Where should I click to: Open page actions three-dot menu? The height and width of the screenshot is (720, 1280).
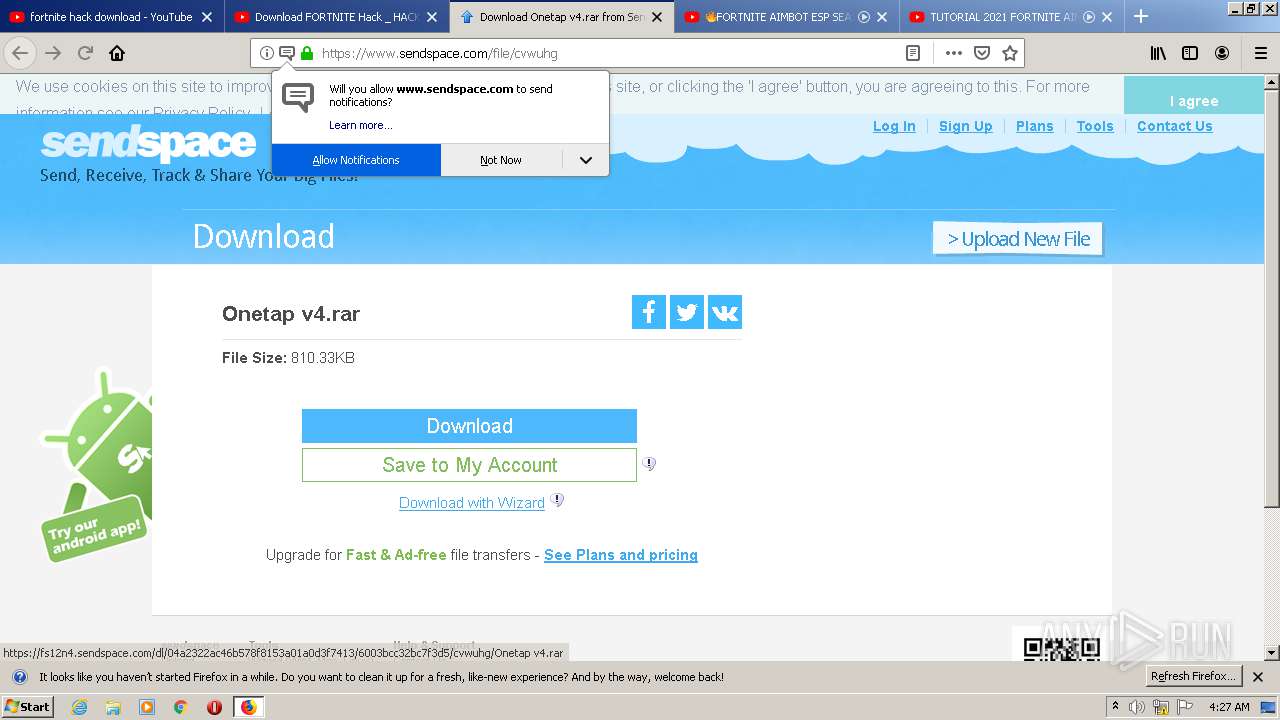[954, 53]
